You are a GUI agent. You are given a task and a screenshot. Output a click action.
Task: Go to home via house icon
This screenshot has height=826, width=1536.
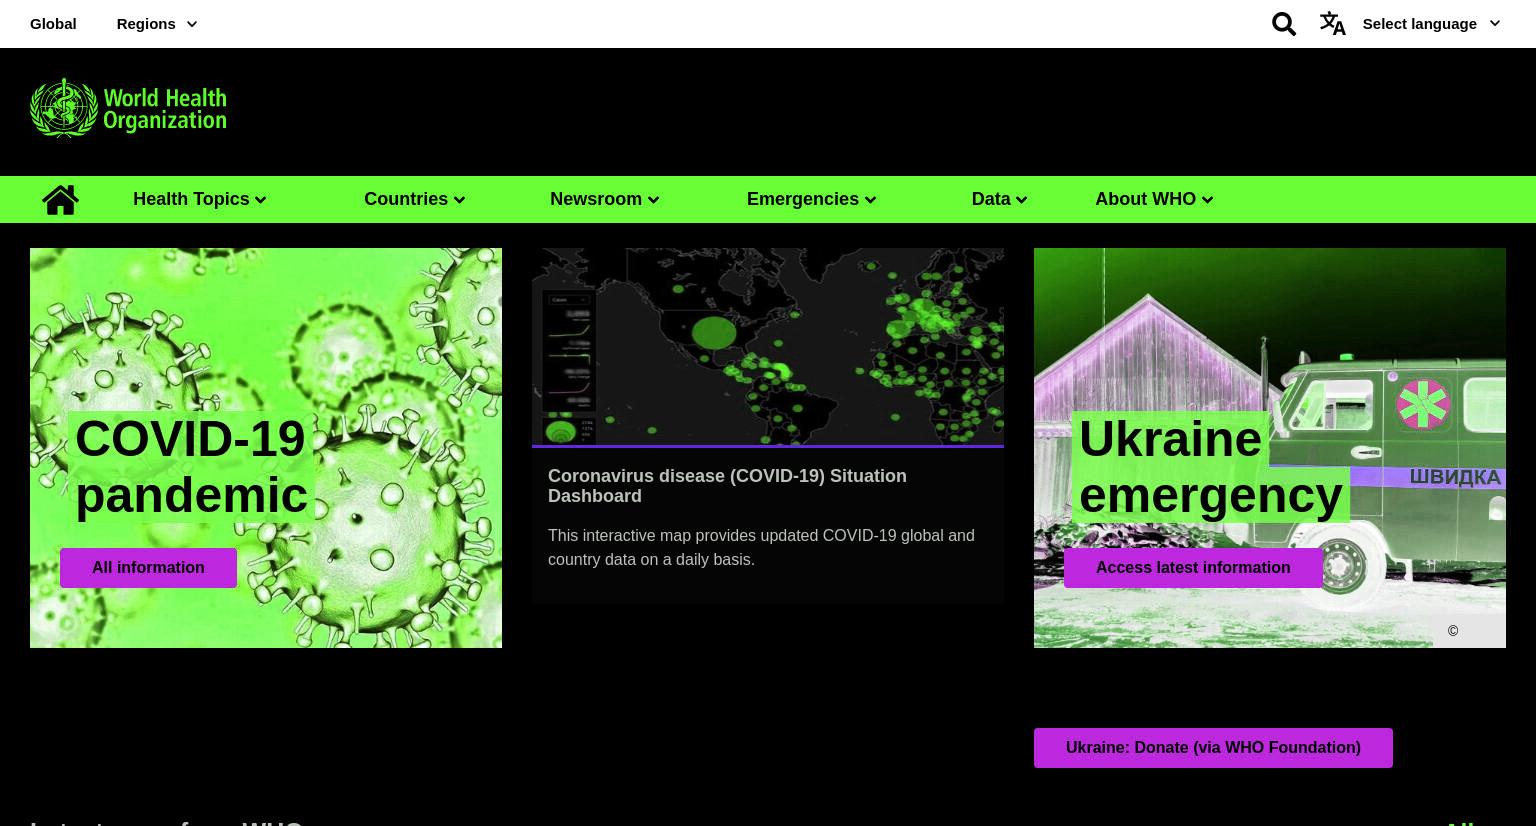point(60,199)
